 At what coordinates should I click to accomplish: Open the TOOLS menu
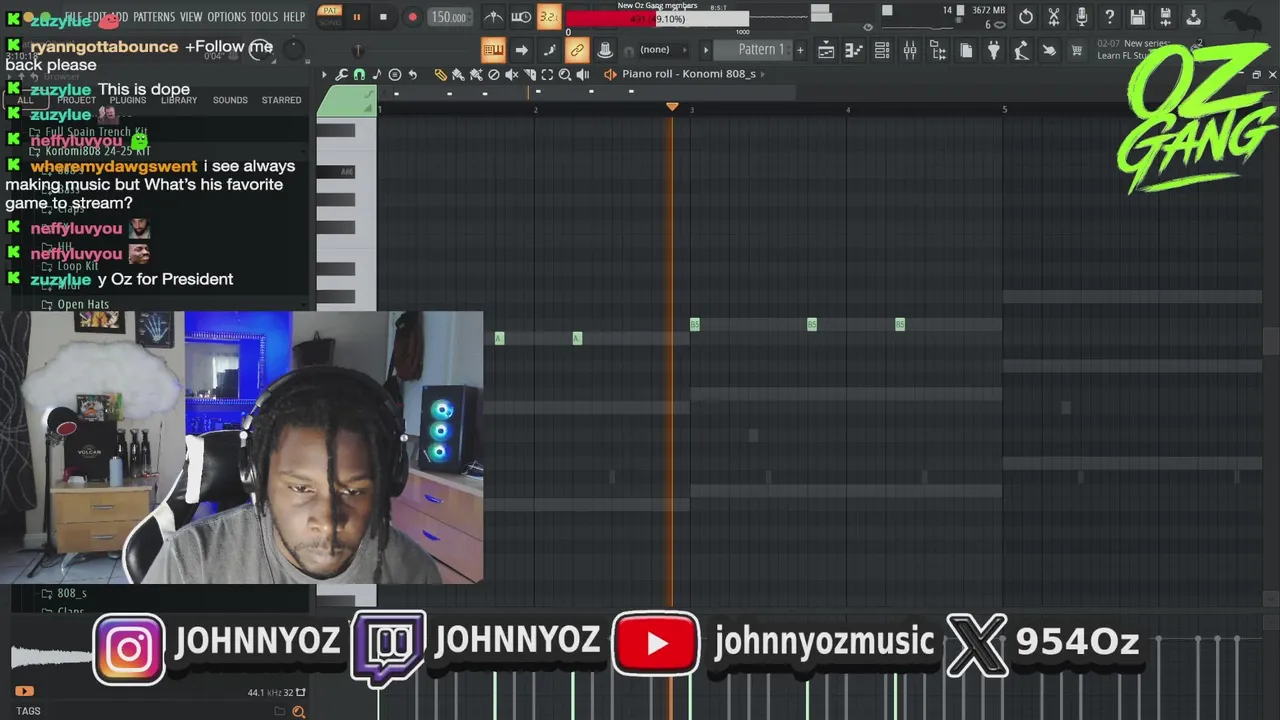(x=264, y=17)
